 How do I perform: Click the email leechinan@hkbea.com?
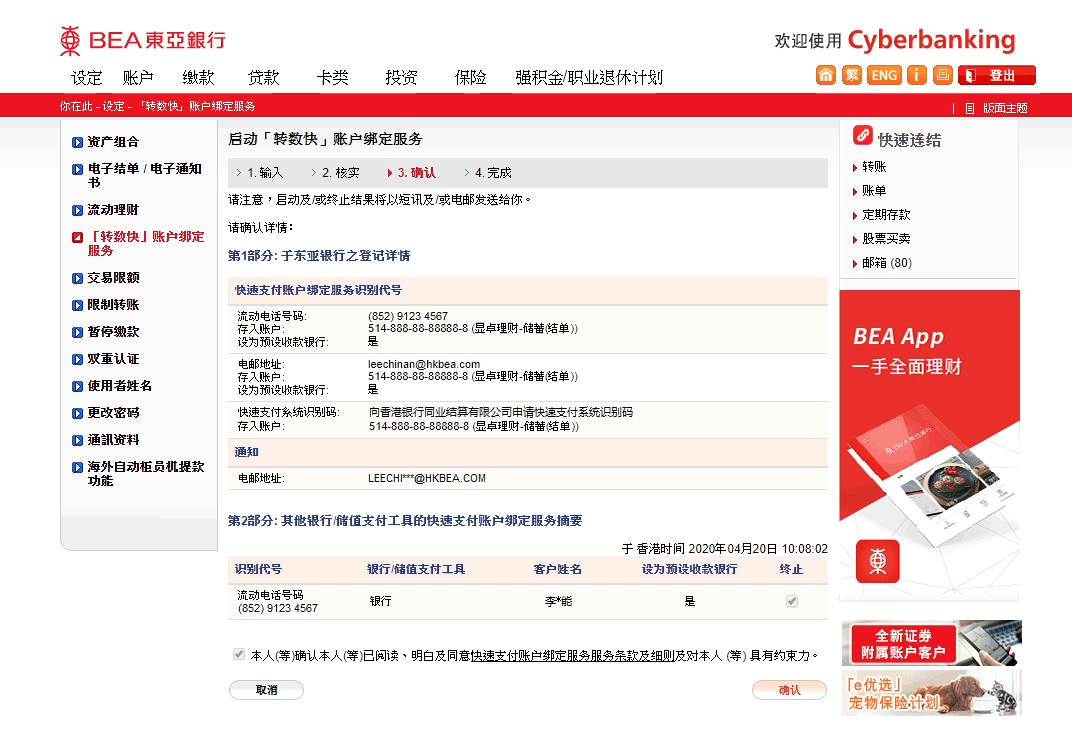coord(424,365)
